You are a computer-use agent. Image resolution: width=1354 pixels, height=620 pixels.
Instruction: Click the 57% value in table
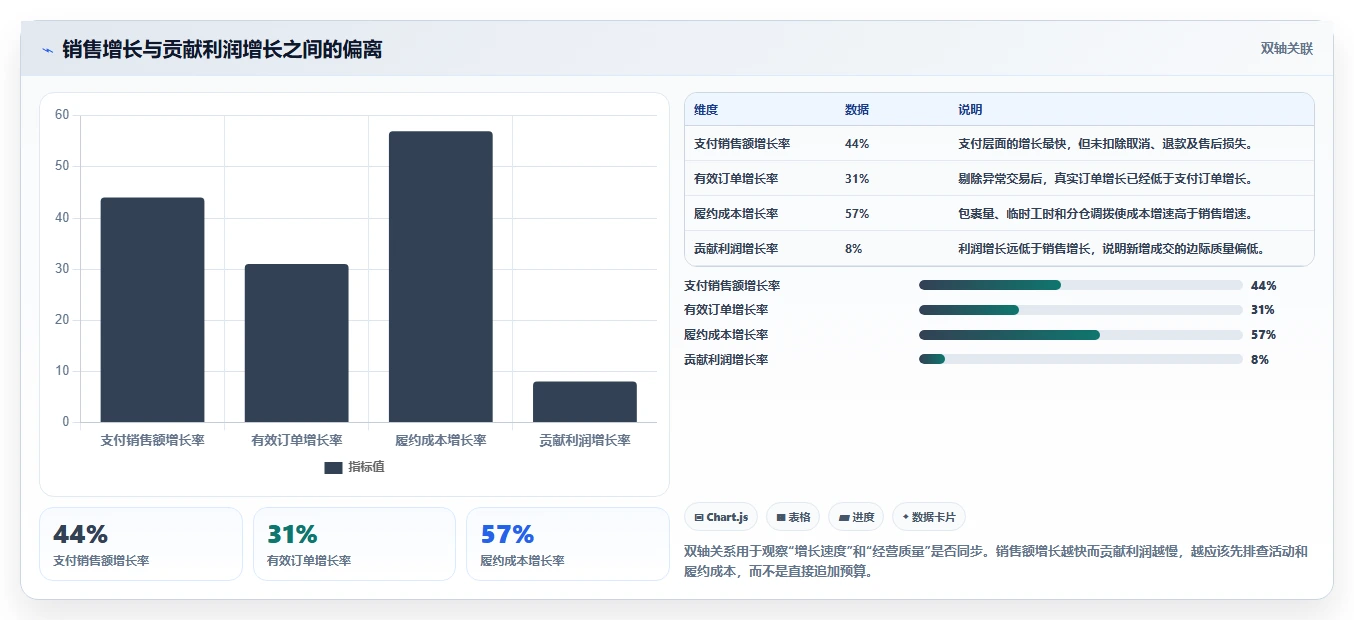[857, 214]
